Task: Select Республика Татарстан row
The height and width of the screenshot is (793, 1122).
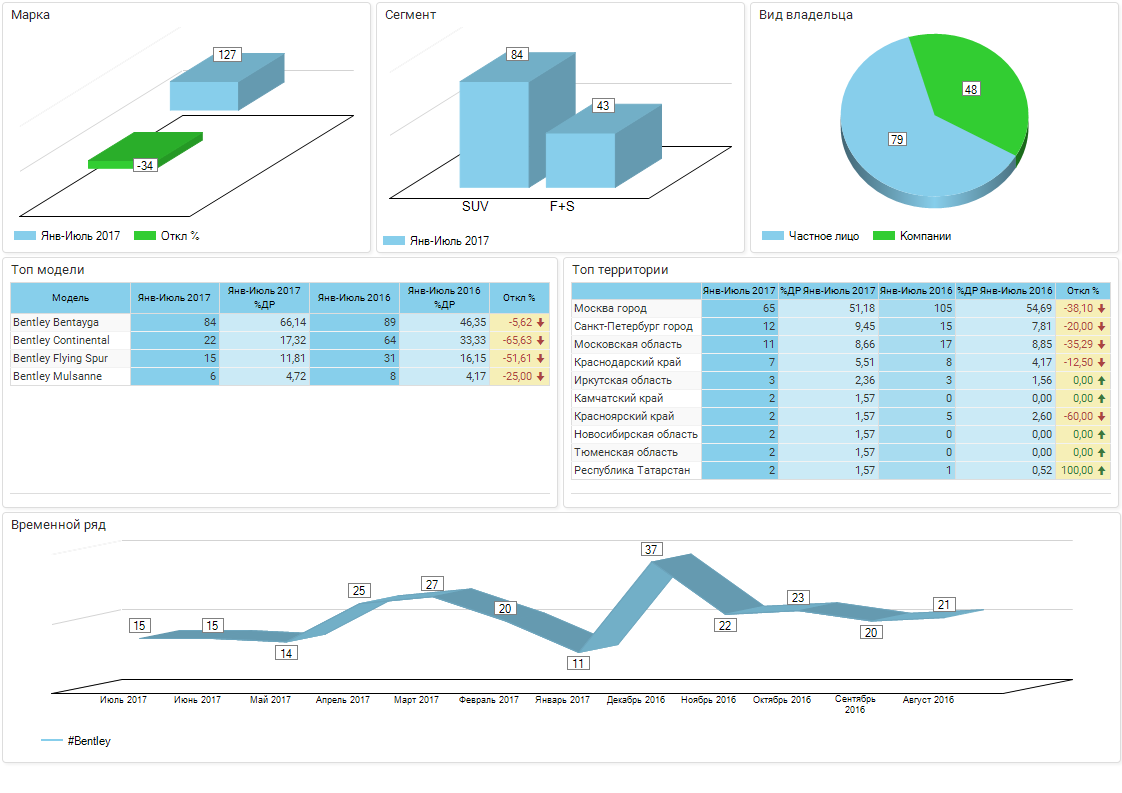Action: click(x=841, y=470)
